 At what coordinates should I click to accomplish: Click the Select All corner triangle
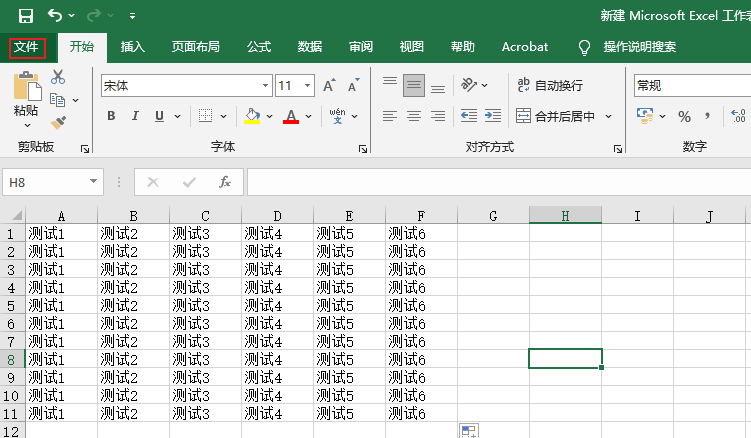(x=17, y=215)
